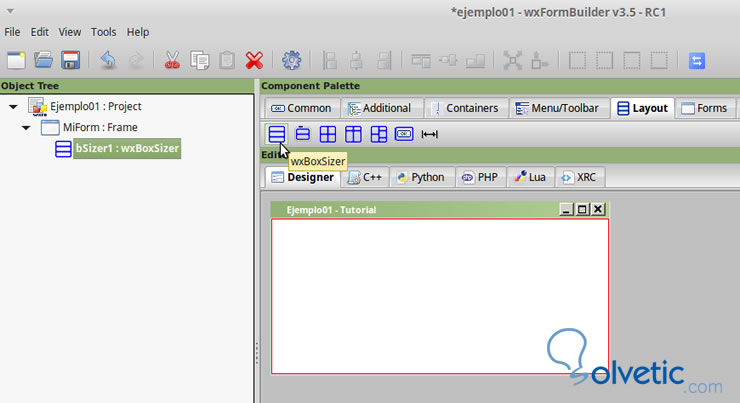
Task: Create a new project from the toolbar
Action: 16,60
